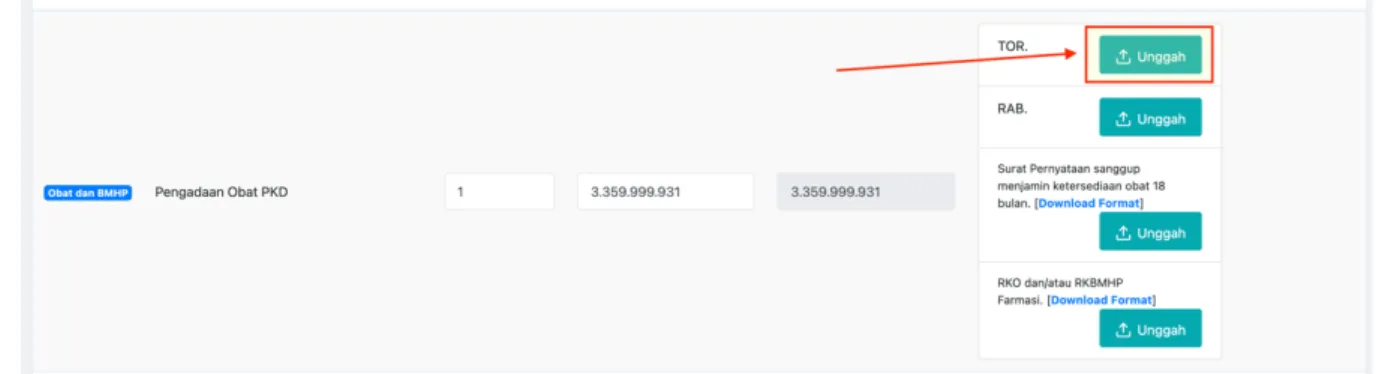The width and height of the screenshot is (1376, 374).
Task: Focus the quantity field showing 1
Action: pyautogui.click(x=499, y=192)
